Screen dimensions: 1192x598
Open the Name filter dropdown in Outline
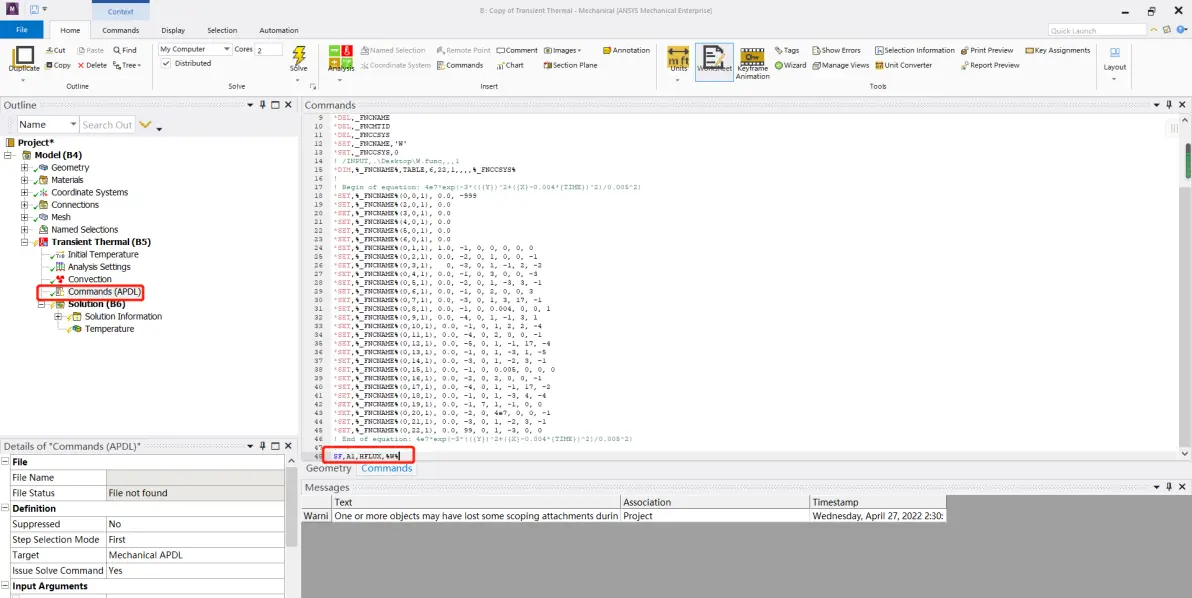tap(47, 125)
